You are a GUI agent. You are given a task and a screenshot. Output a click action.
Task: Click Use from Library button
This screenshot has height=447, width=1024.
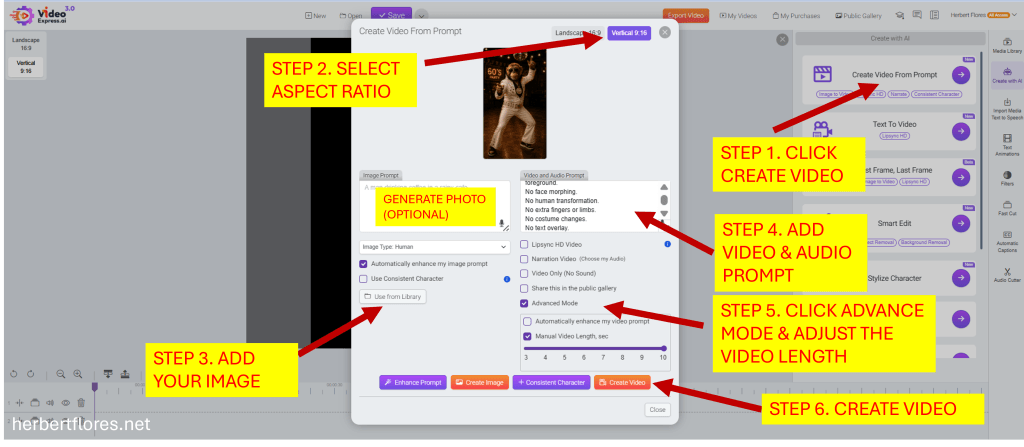[x=392, y=297]
